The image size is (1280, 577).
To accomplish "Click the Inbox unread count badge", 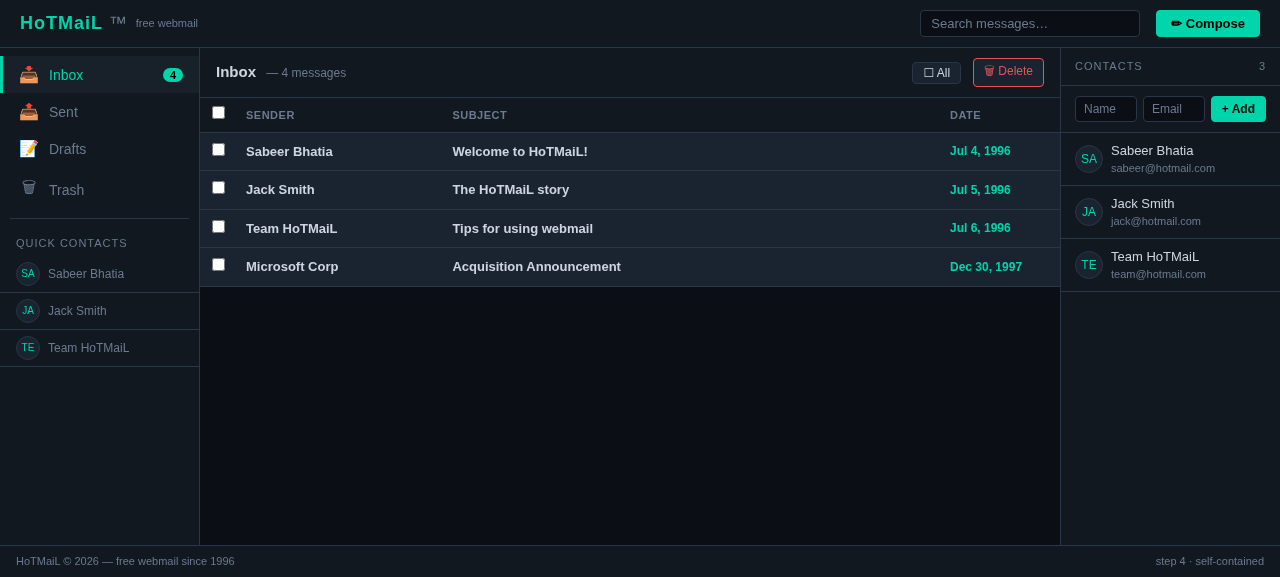I will [x=173, y=75].
